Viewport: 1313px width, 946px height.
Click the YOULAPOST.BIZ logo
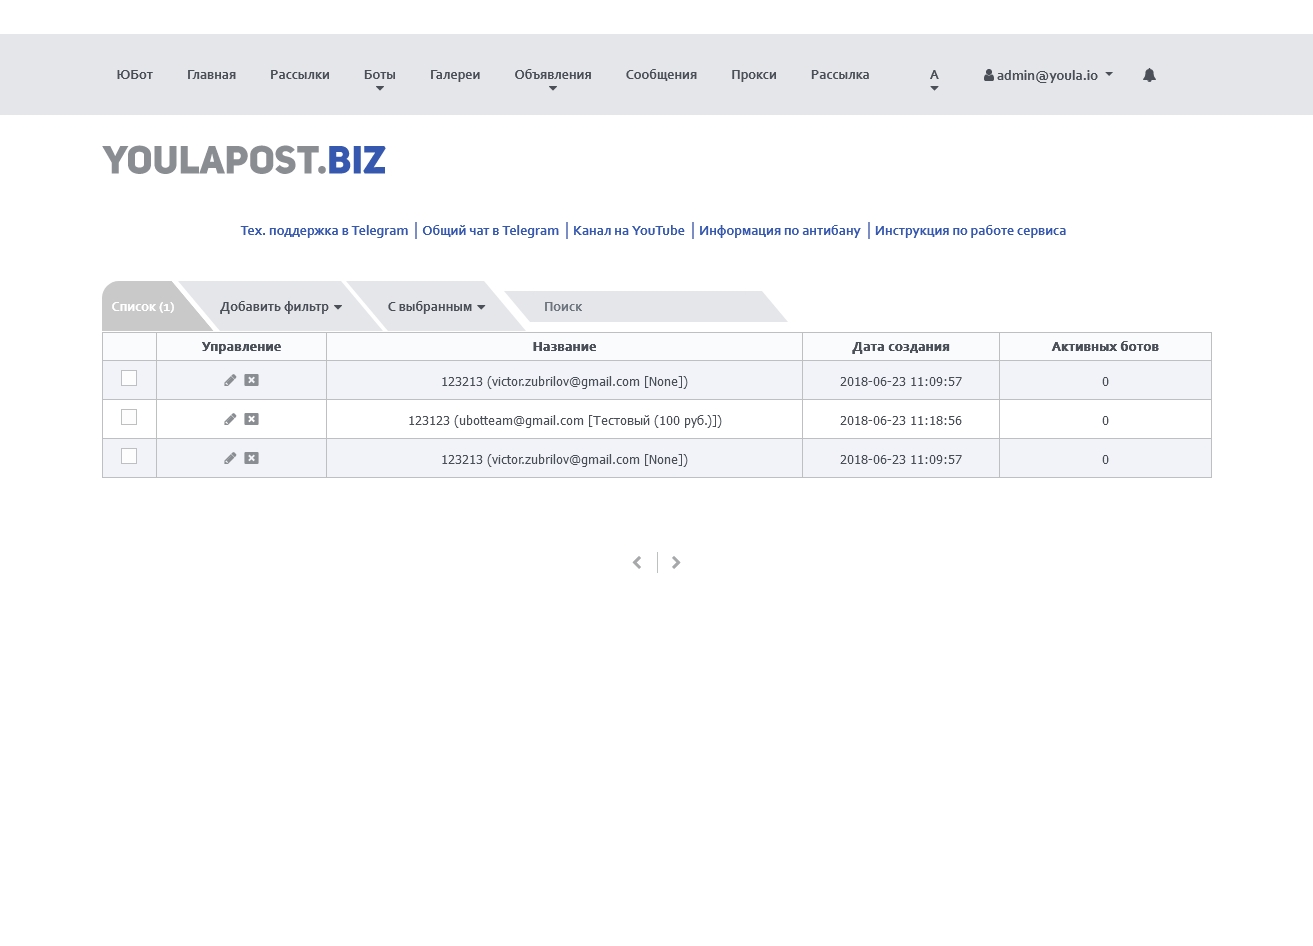(x=244, y=160)
